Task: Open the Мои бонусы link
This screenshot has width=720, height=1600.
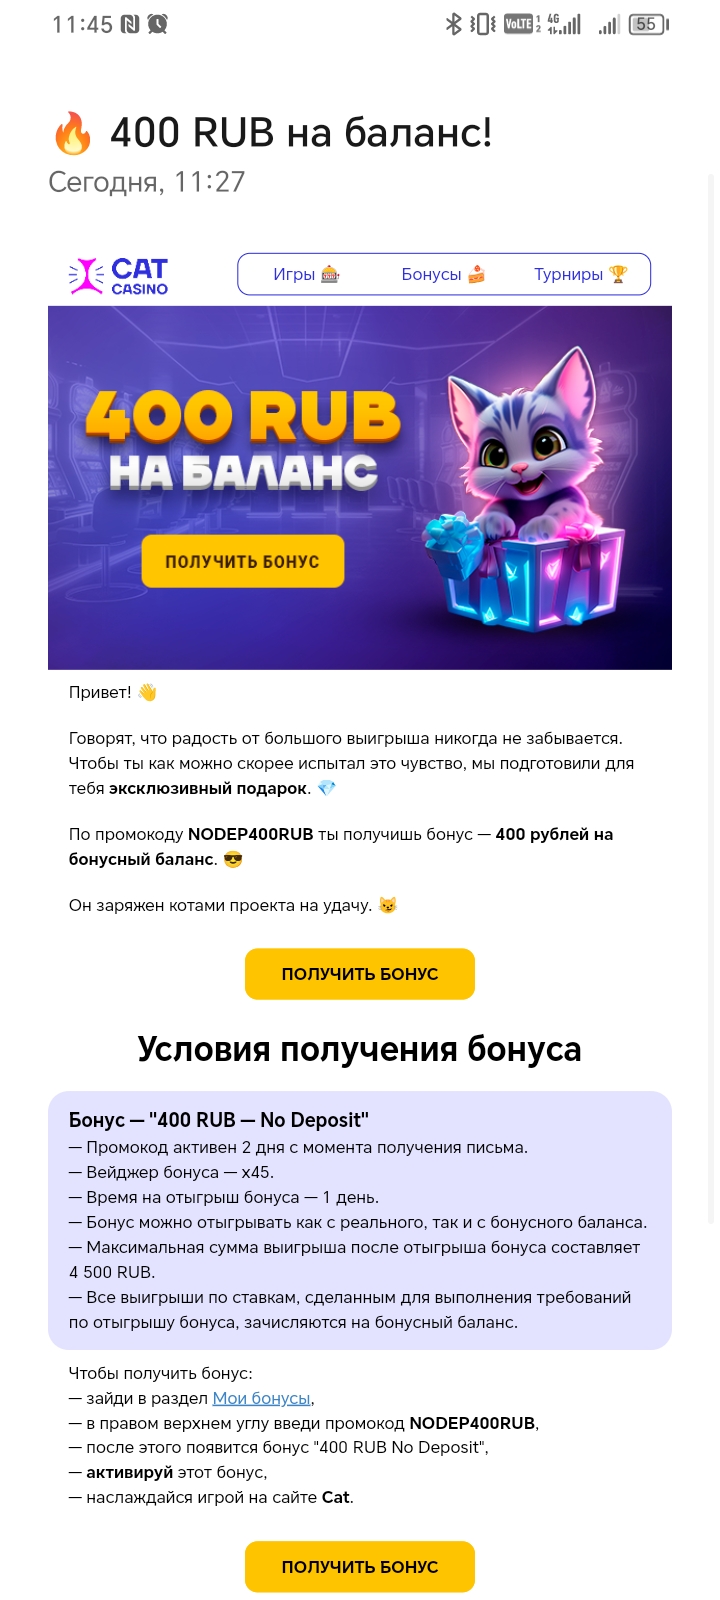Action: click(262, 1398)
